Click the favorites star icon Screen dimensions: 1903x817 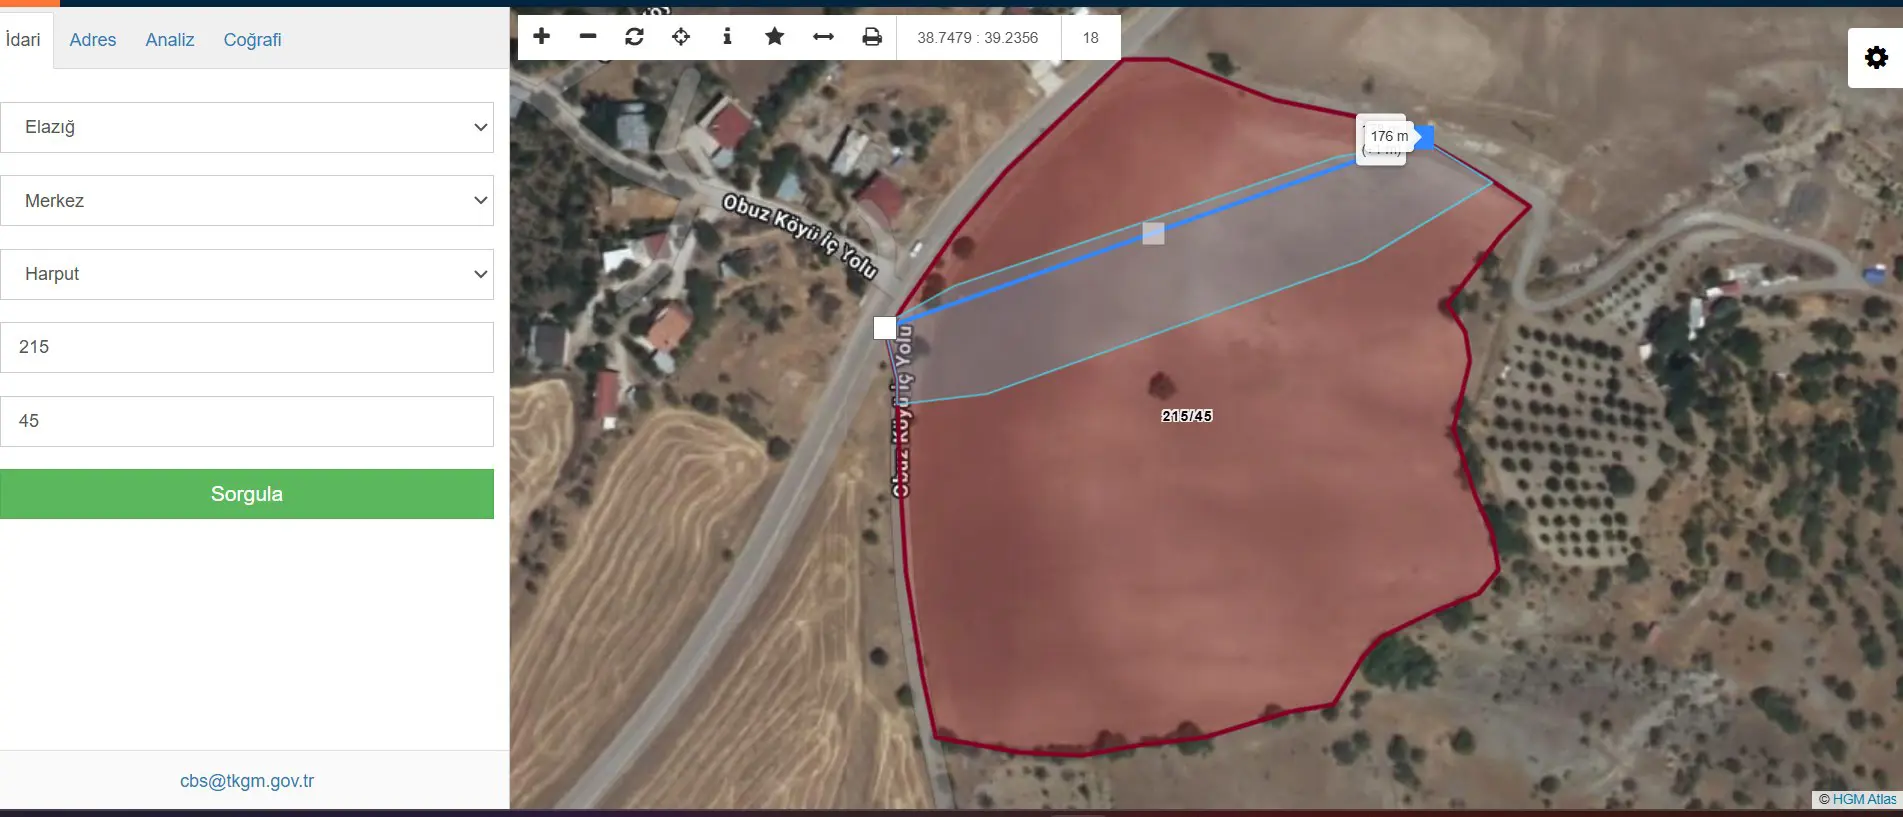click(774, 37)
